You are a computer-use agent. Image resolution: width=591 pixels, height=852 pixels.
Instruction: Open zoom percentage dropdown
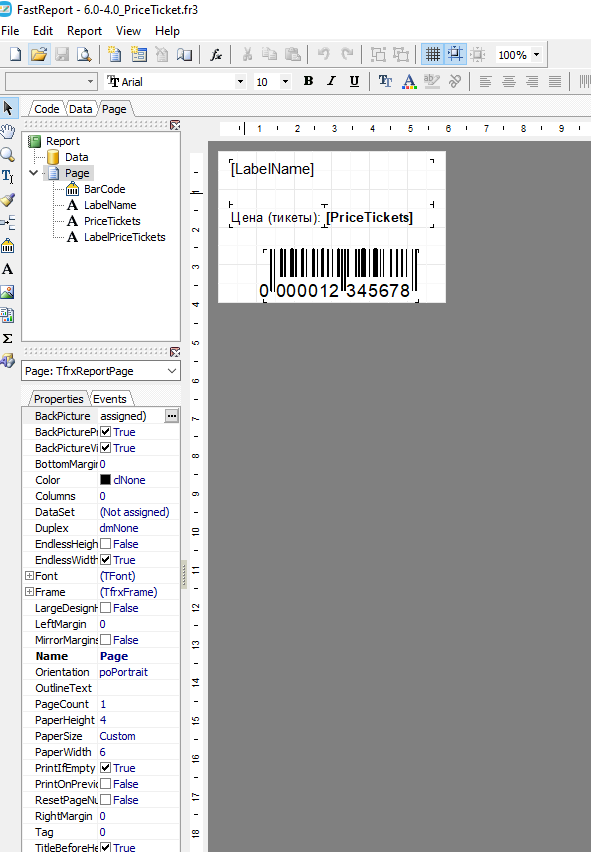coord(536,54)
